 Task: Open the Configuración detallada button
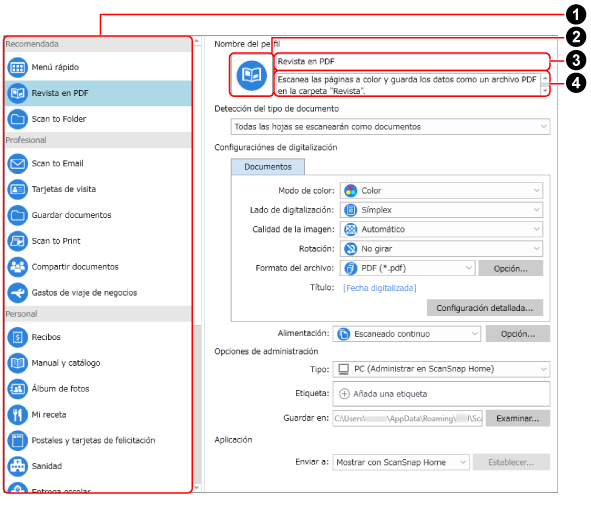pyautogui.click(x=485, y=308)
